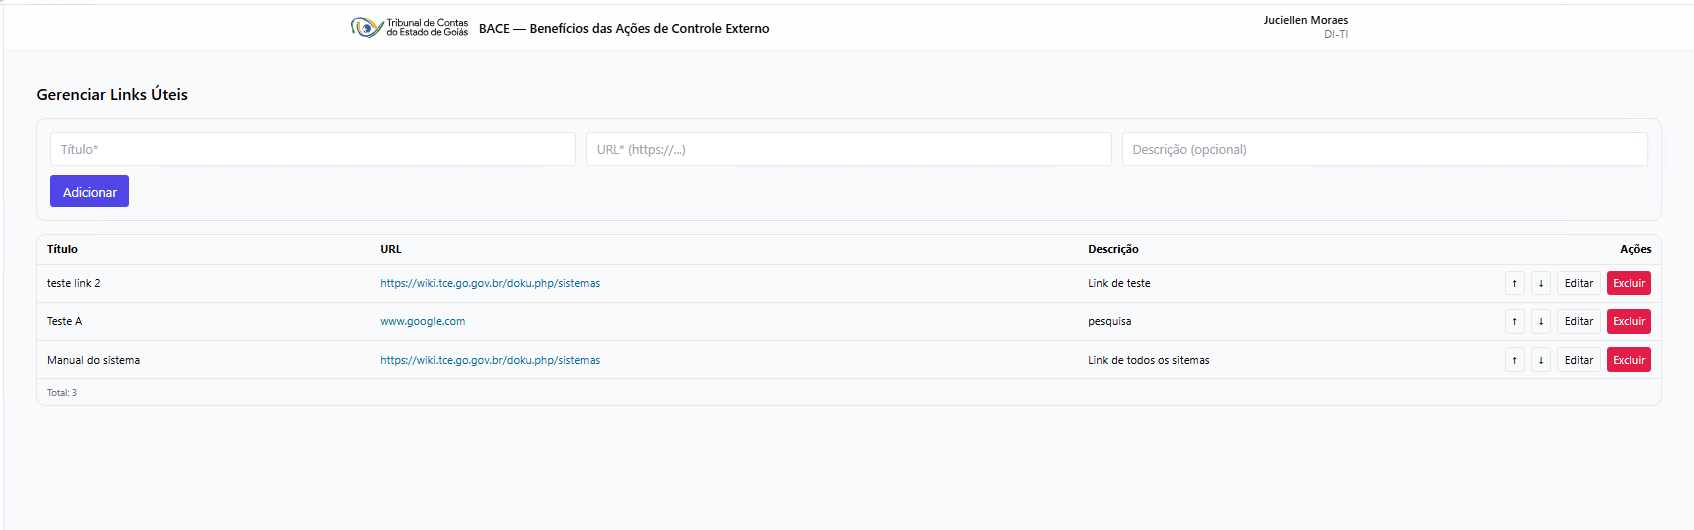Move 'Manual do sistema' row down
Viewport: 1694px width, 530px height.
[x=1541, y=360]
